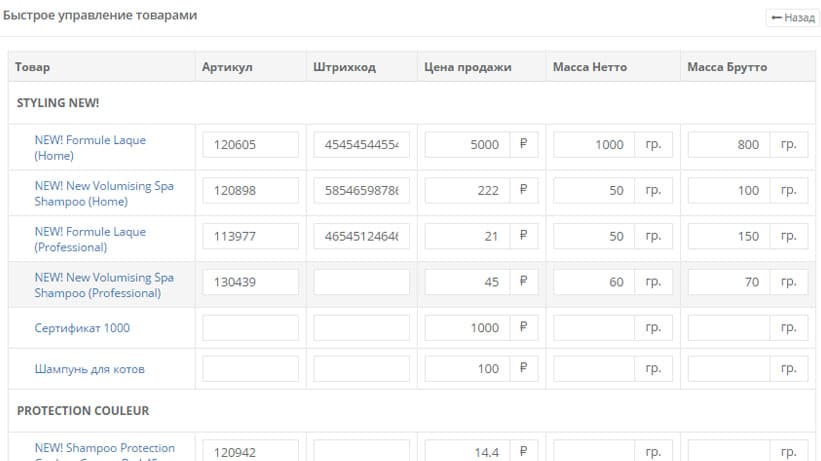Click ruble sign next to price 21
This screenshot has height=461, width=821.
[524, 236]
